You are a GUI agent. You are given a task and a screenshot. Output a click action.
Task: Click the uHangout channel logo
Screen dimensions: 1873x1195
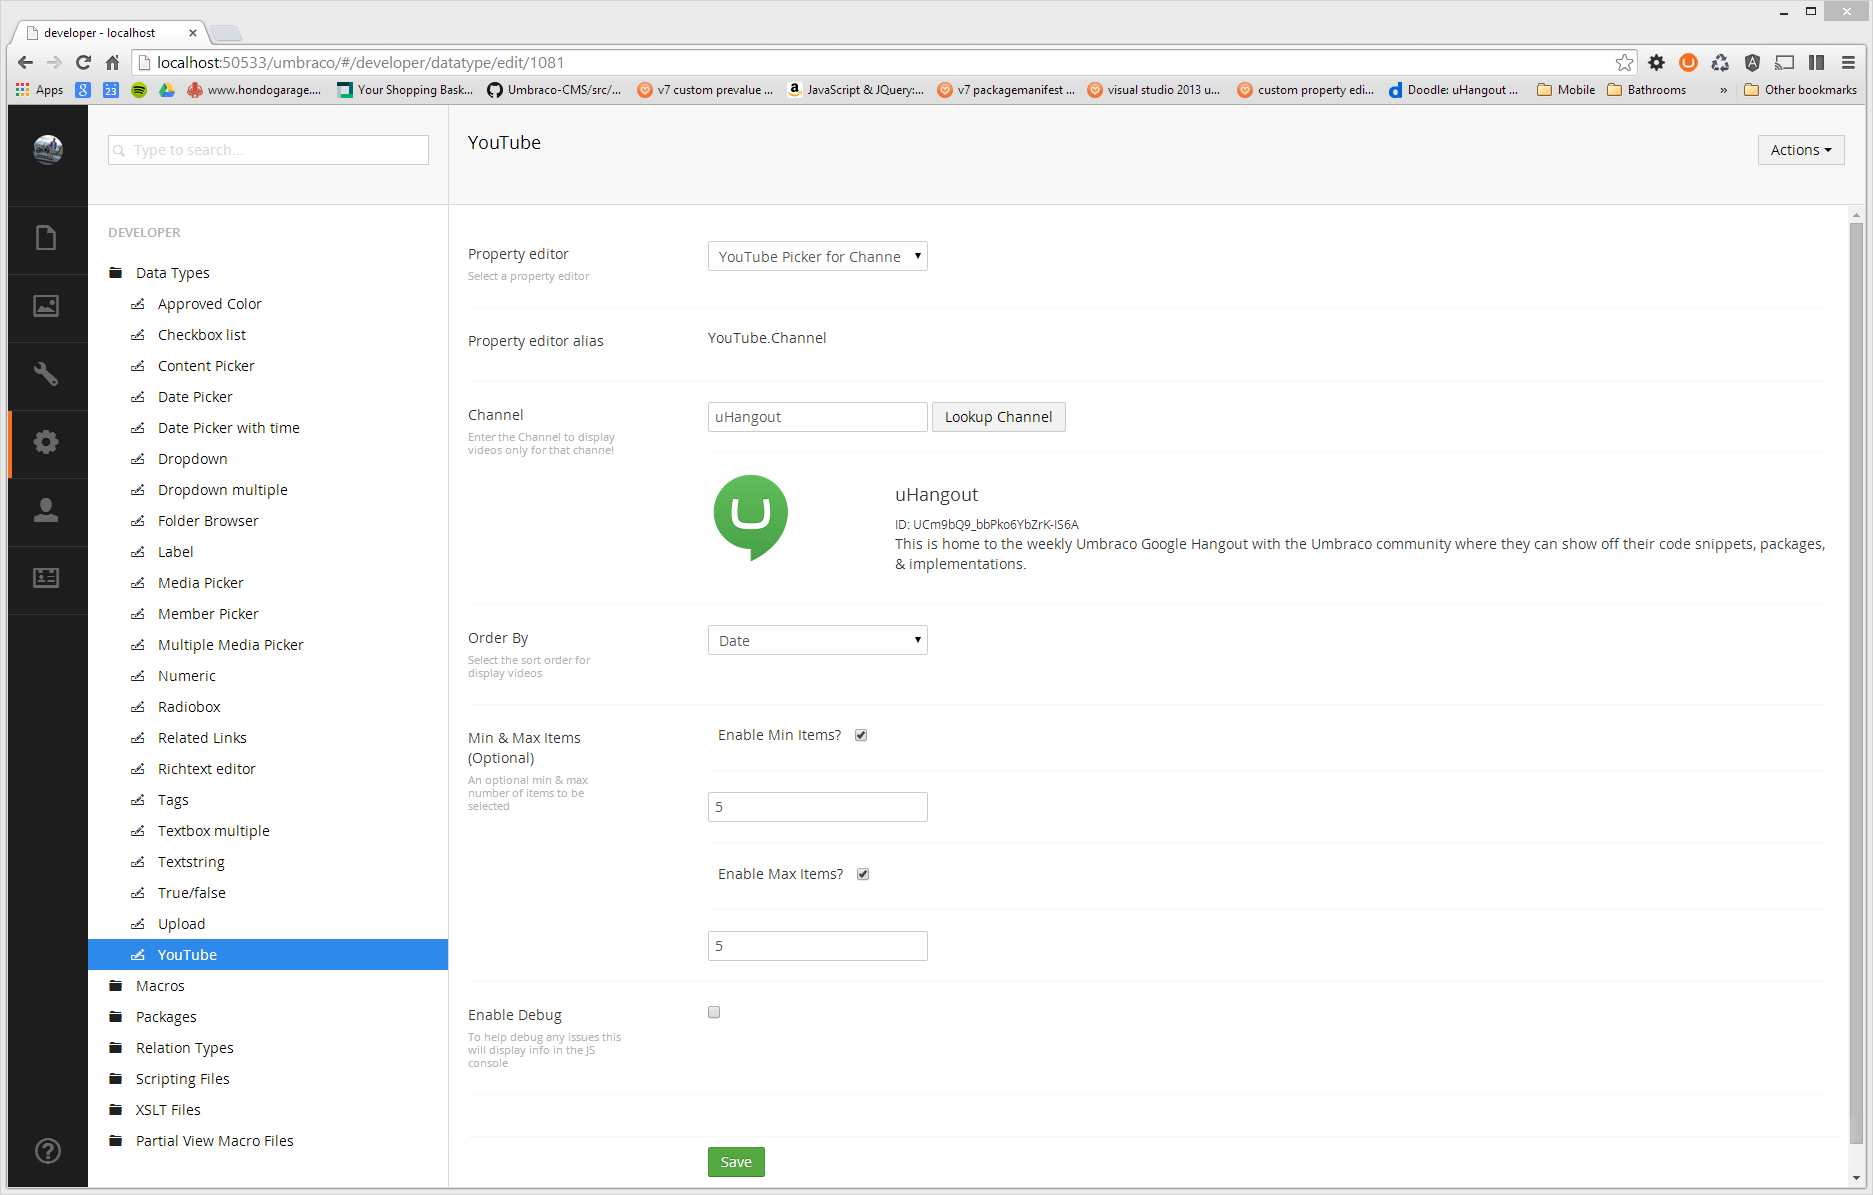751,518
